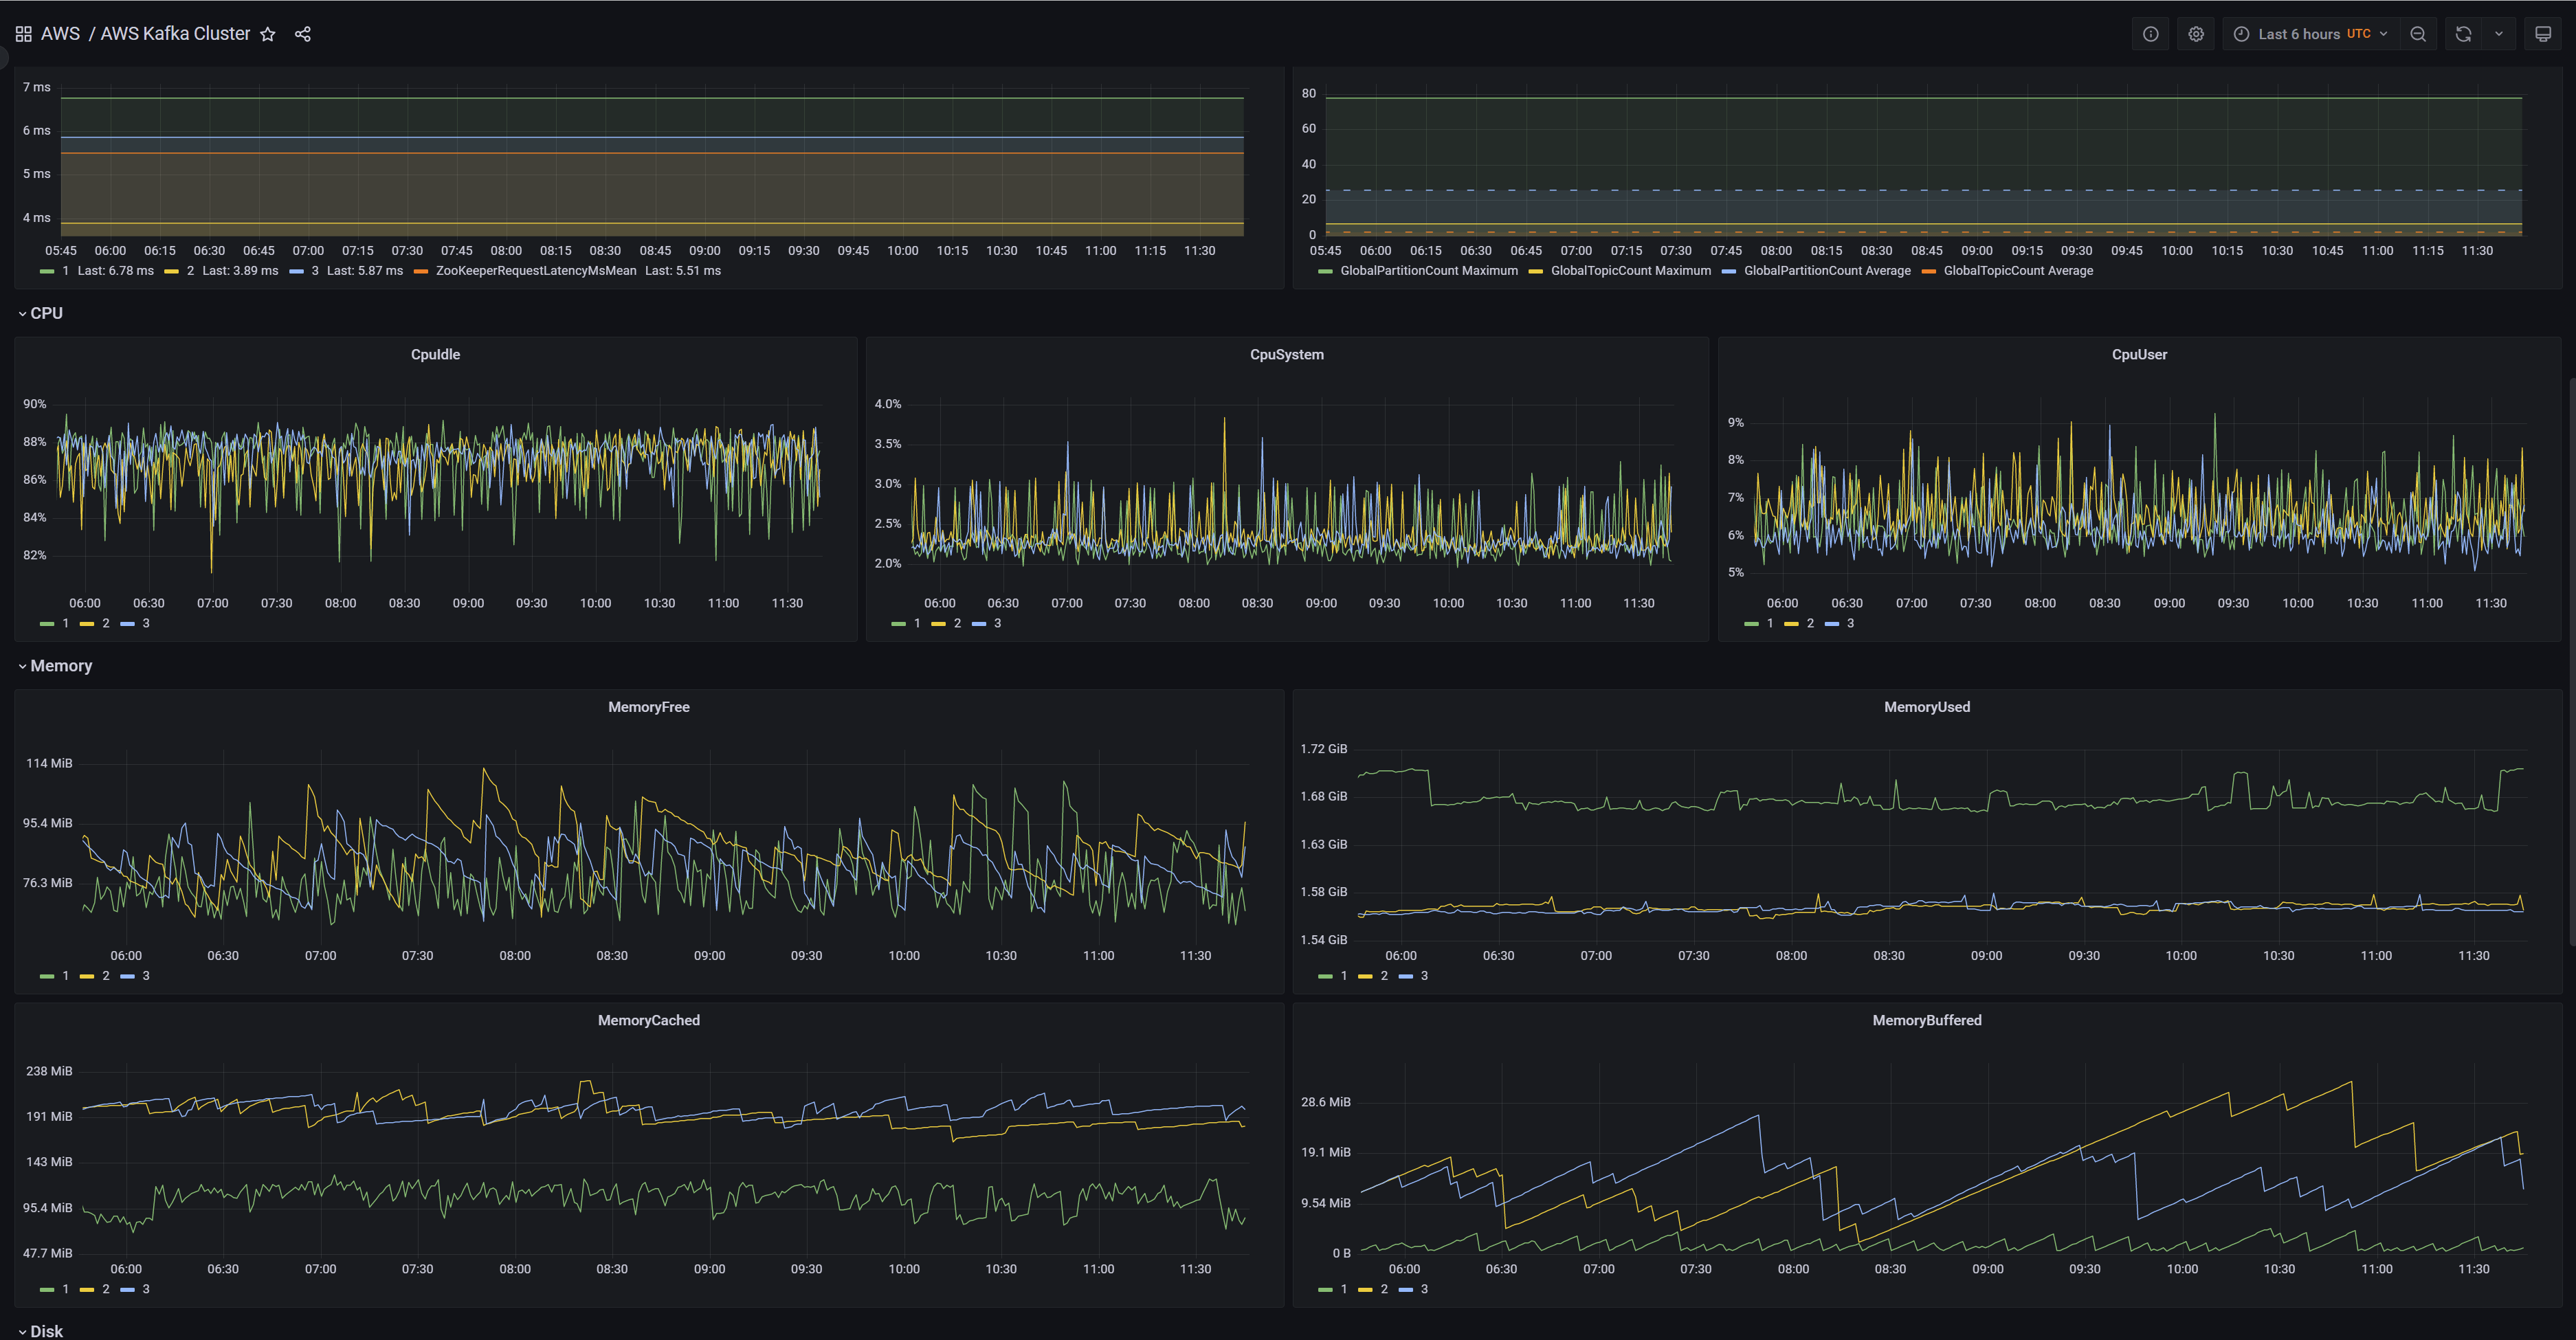Click the AWS folder breadcrumb link

(x=60, y=34)
